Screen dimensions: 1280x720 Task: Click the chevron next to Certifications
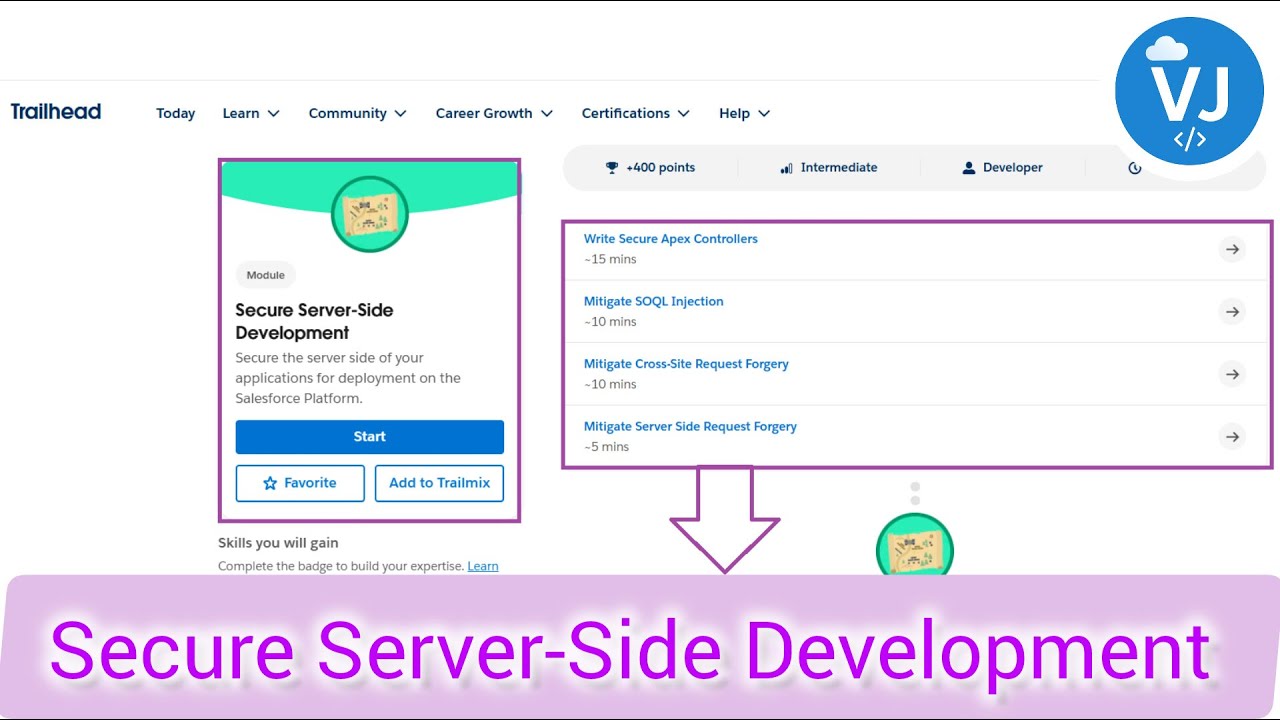tap(684, 114)
